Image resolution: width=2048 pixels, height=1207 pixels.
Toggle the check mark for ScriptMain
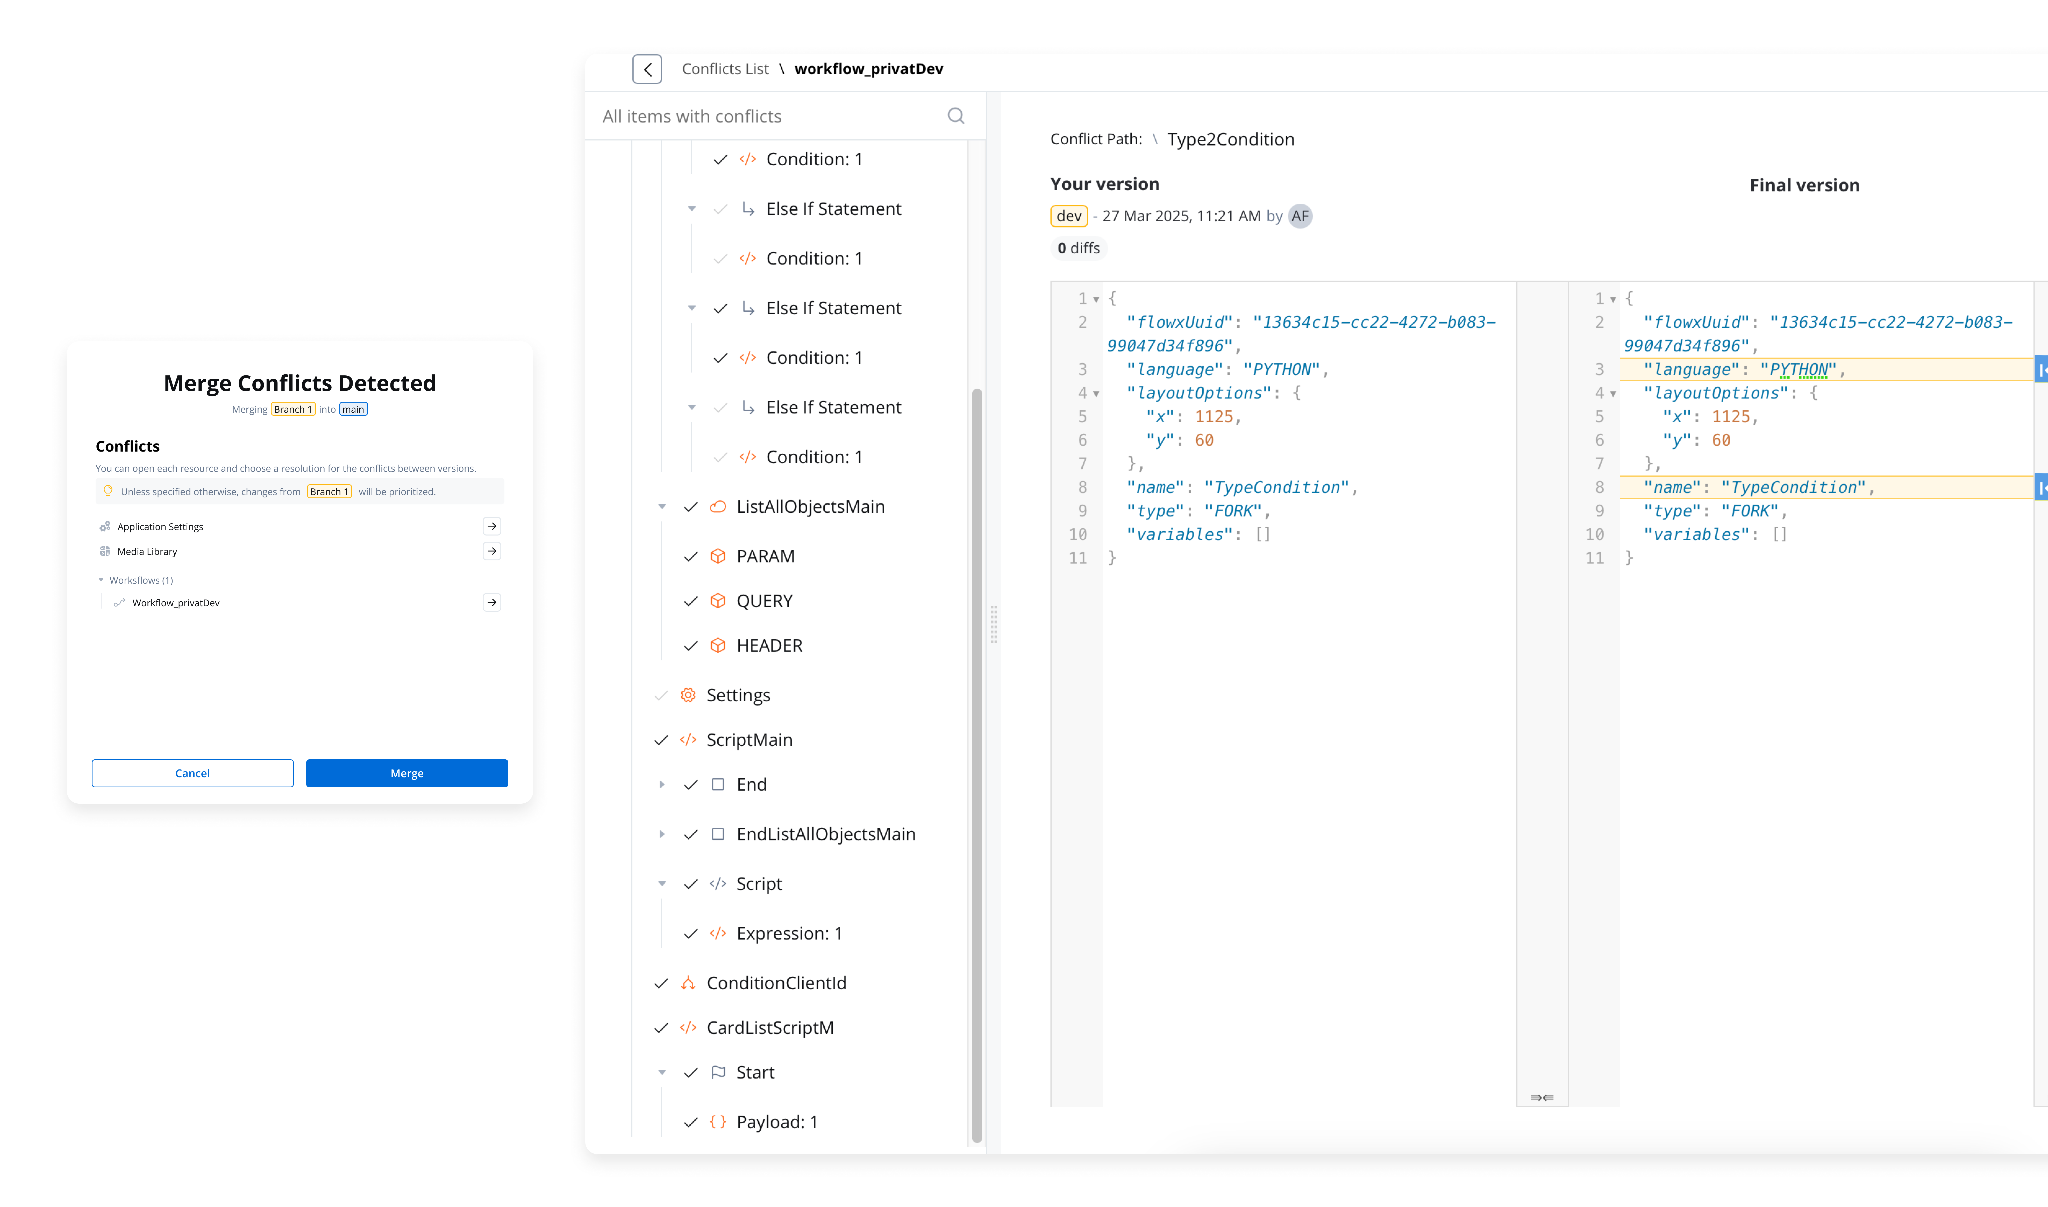(x=660, y=740)
